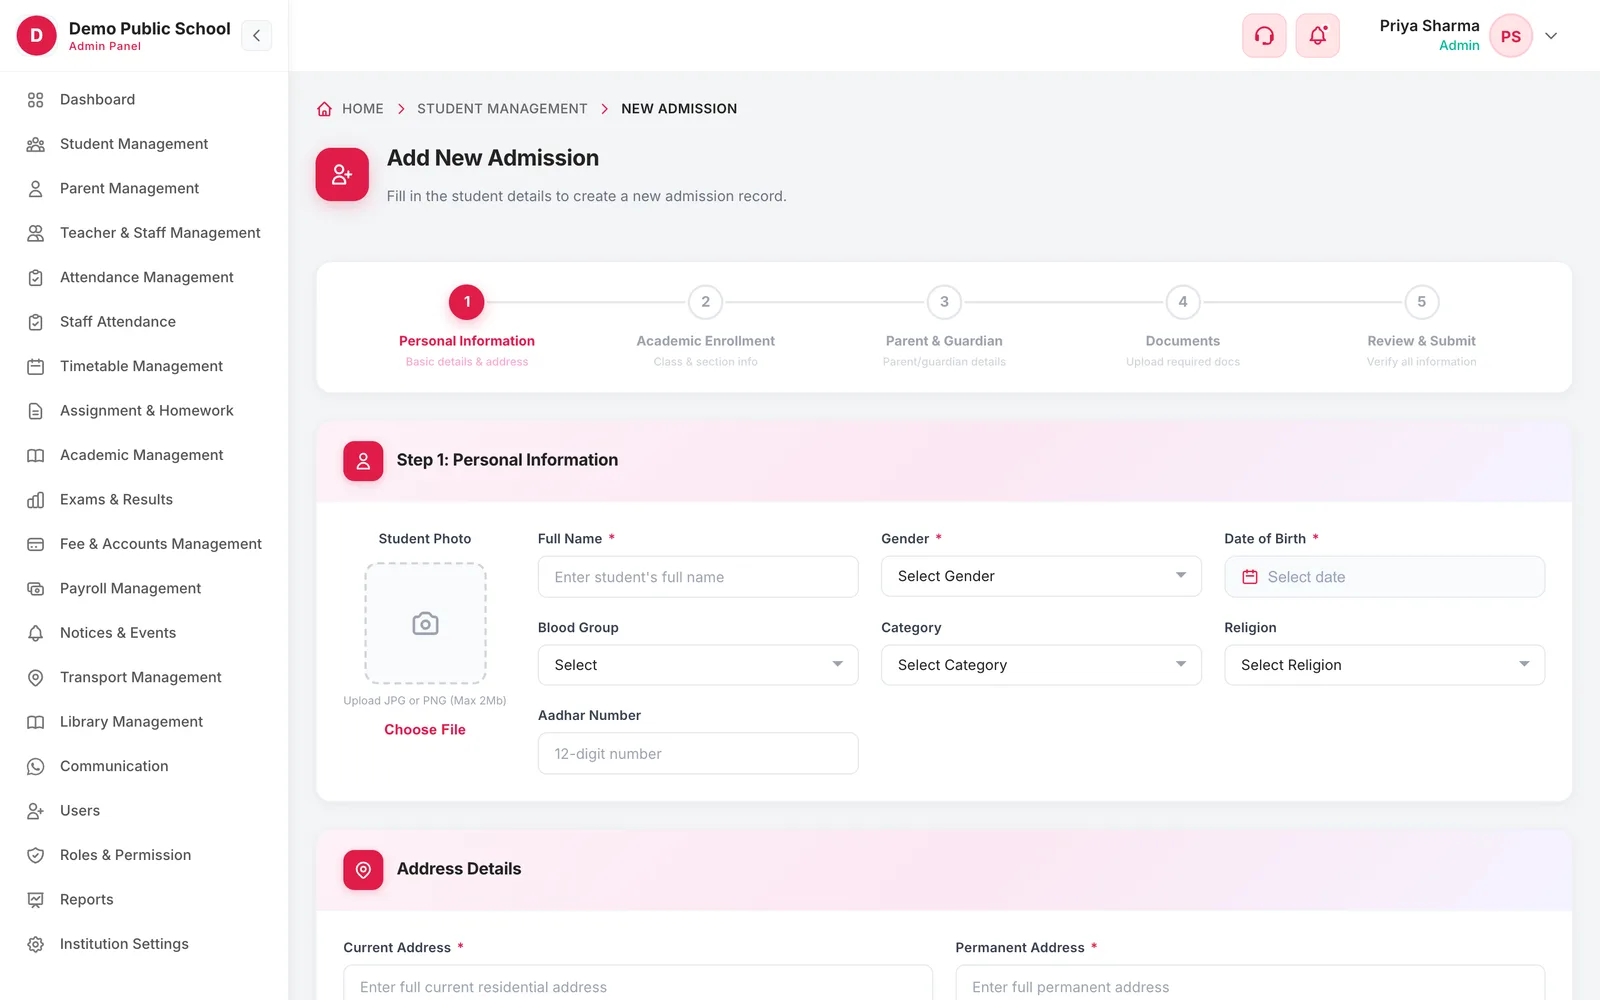Open the Date of Birth date picker

pos(1384,577)
